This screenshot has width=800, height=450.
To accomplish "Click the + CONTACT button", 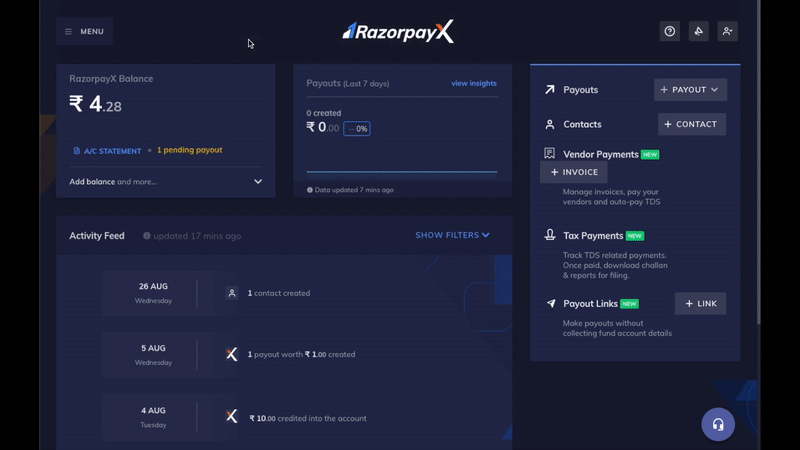I will coord(691,124).
